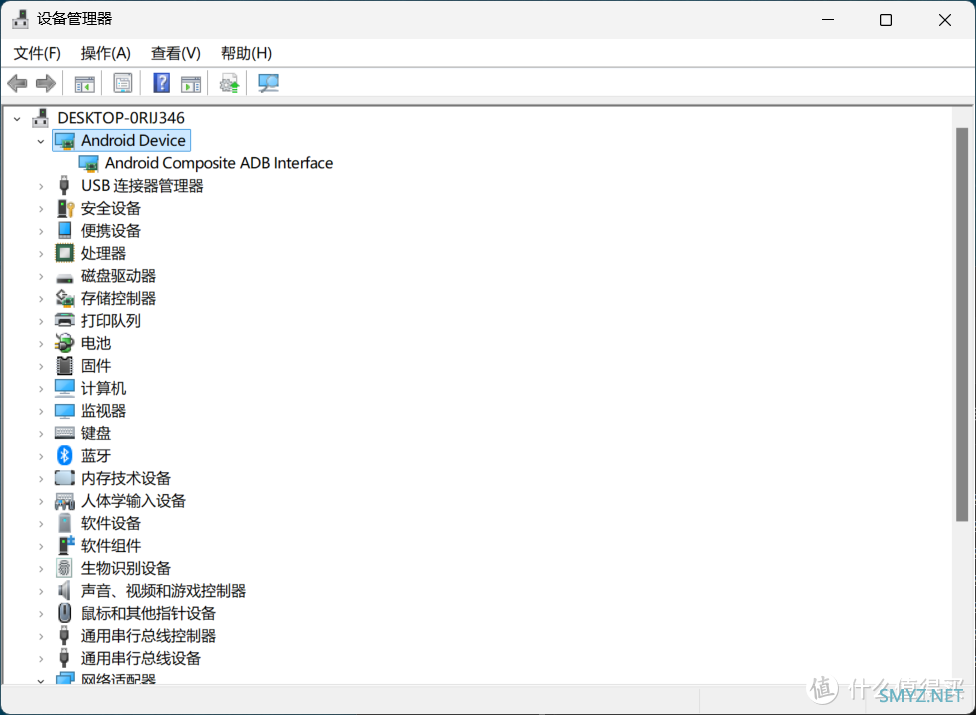976x715 pixels.
Task: Maximize the 设备管理器 window
Action: click(886, 20)
